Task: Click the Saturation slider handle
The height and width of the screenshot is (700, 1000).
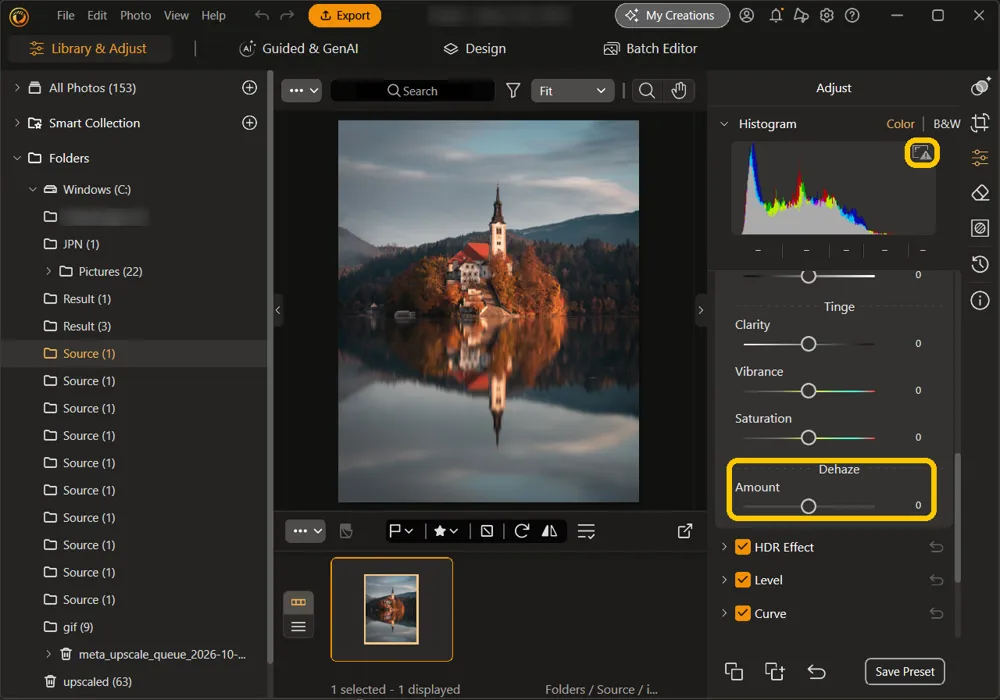Action: pyautogui.click(x=808, y=437)
